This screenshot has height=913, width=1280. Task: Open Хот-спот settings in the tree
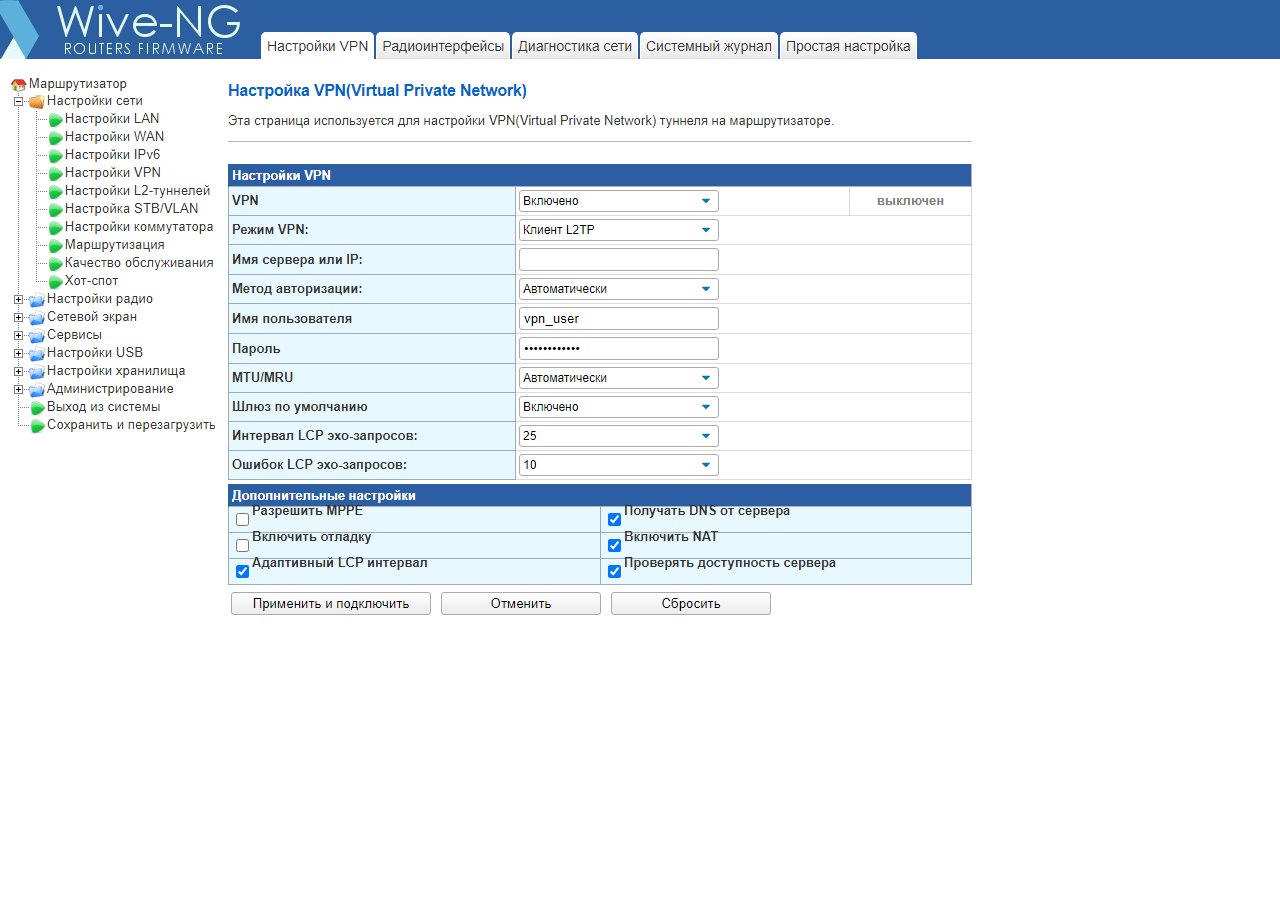click(x=92, y=281)
